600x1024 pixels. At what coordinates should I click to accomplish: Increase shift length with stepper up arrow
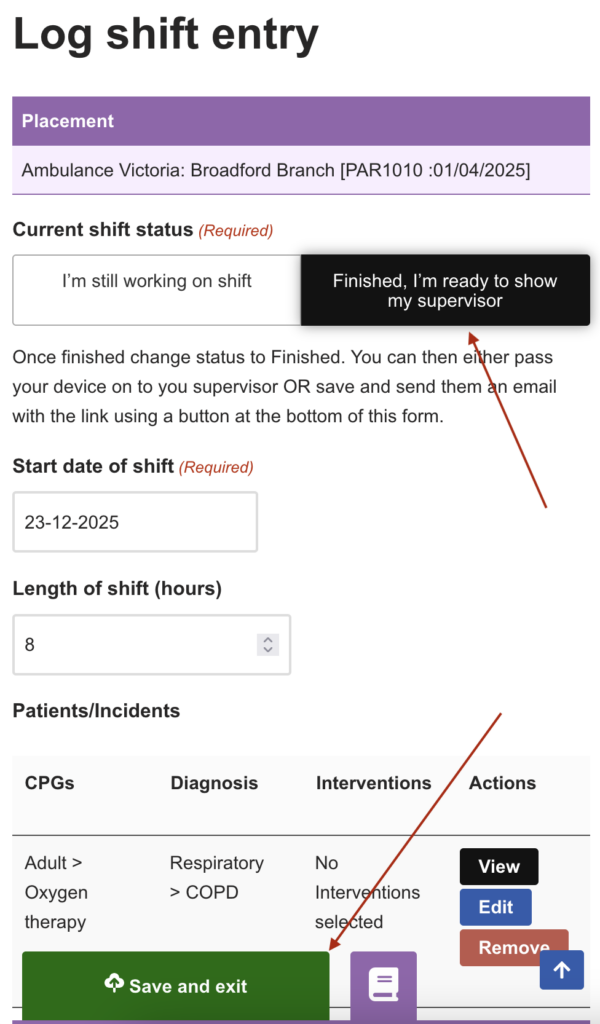pos(267,640)
